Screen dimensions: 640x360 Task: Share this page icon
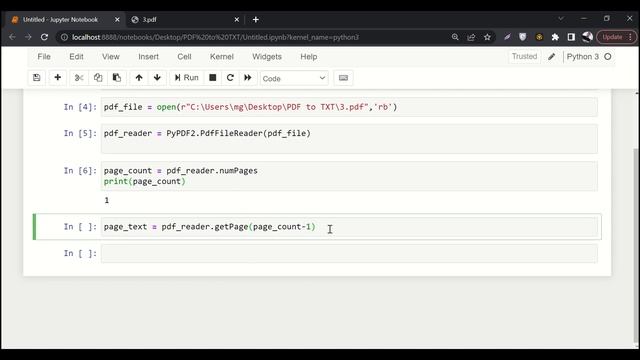[x=471, y=37]
